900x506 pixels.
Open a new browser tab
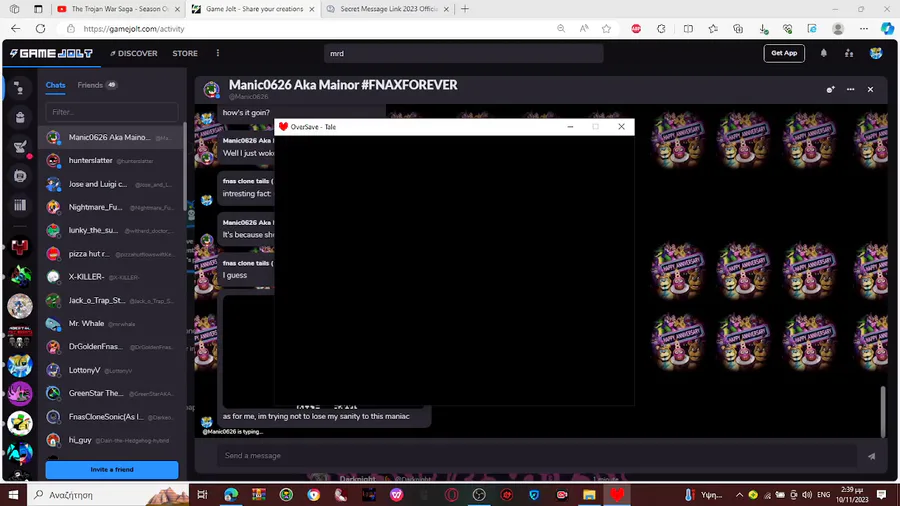tap(465, 9)
